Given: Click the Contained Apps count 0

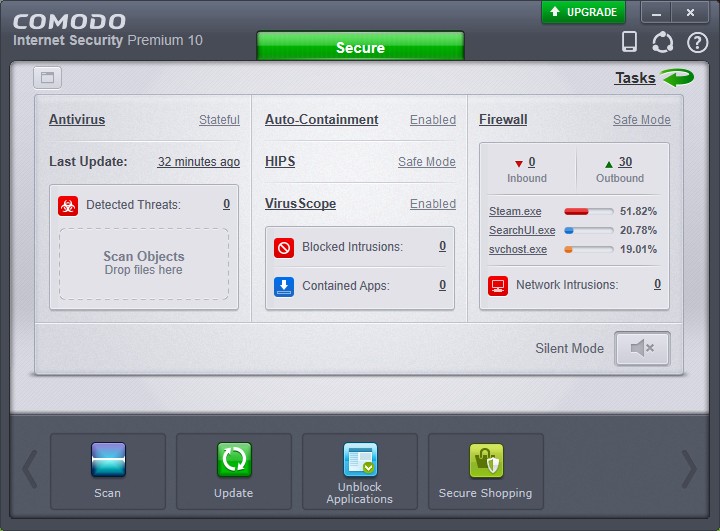Looking at the screenshot, I should [442, 285].
